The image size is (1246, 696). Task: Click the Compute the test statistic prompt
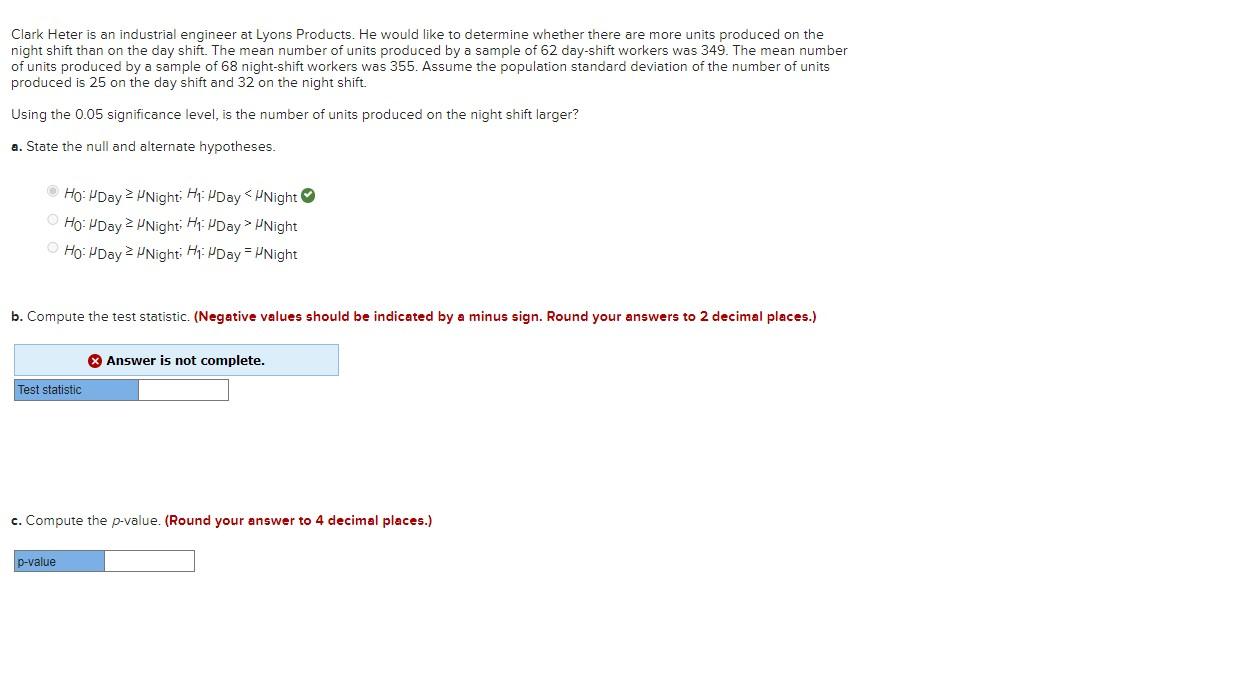[100, 317]
